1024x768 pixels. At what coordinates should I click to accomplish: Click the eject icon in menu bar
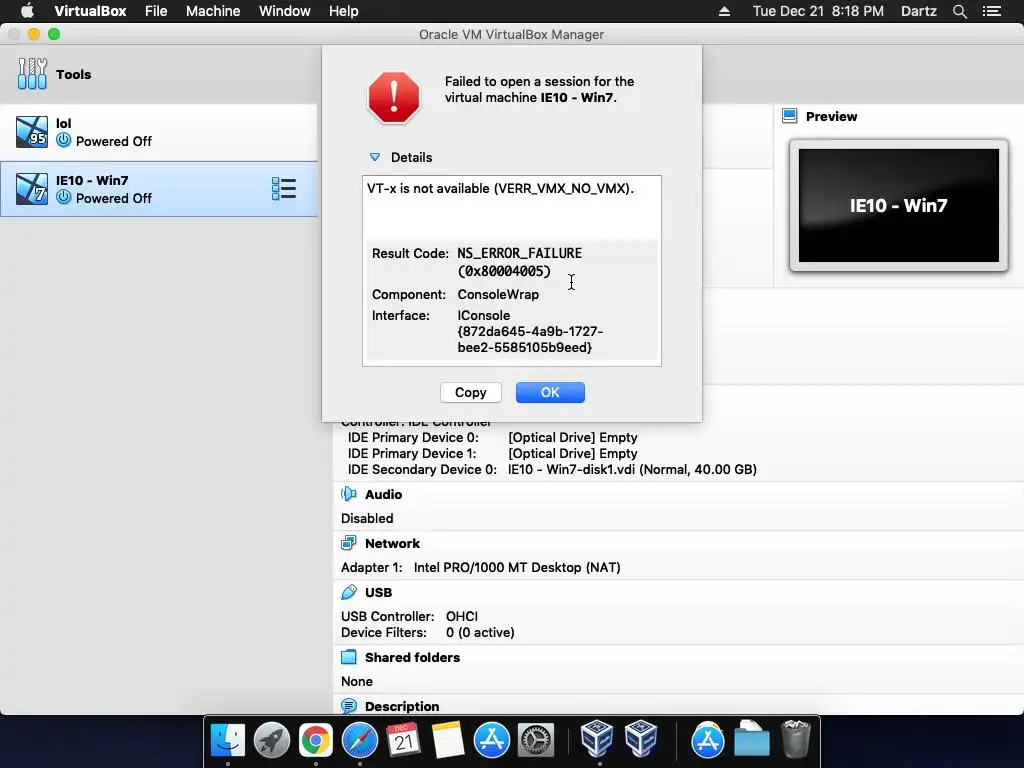point(724,11)
